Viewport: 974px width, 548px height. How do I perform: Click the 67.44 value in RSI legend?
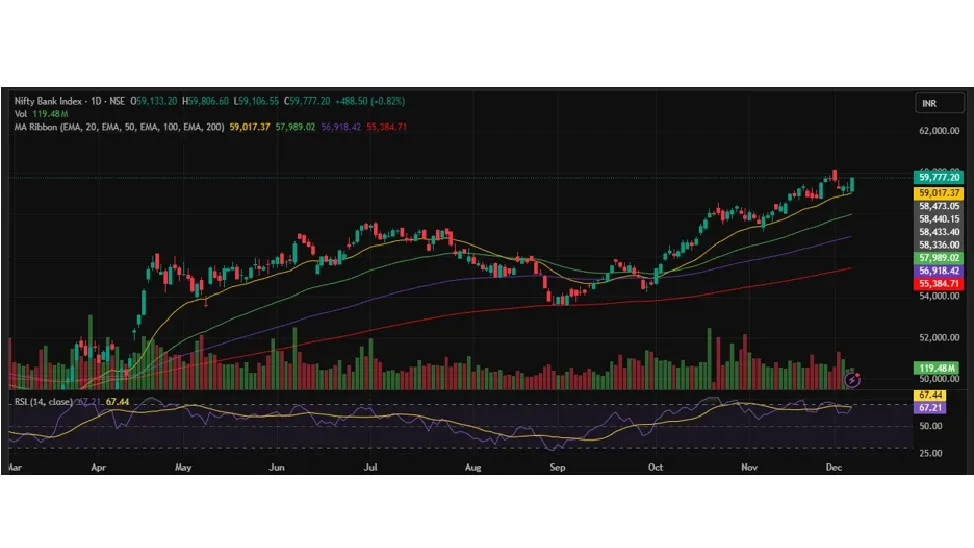(117, 402)
